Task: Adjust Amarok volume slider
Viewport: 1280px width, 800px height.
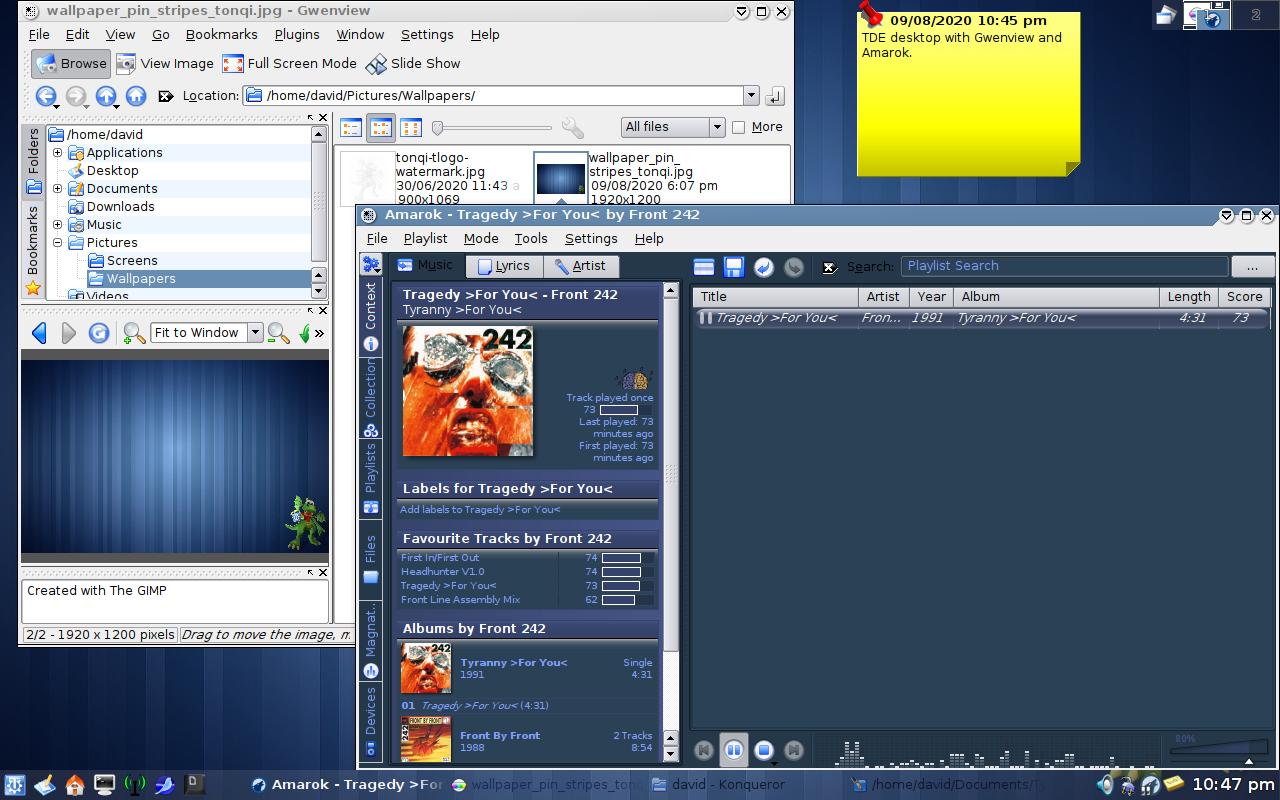Action: [1219, 748]
